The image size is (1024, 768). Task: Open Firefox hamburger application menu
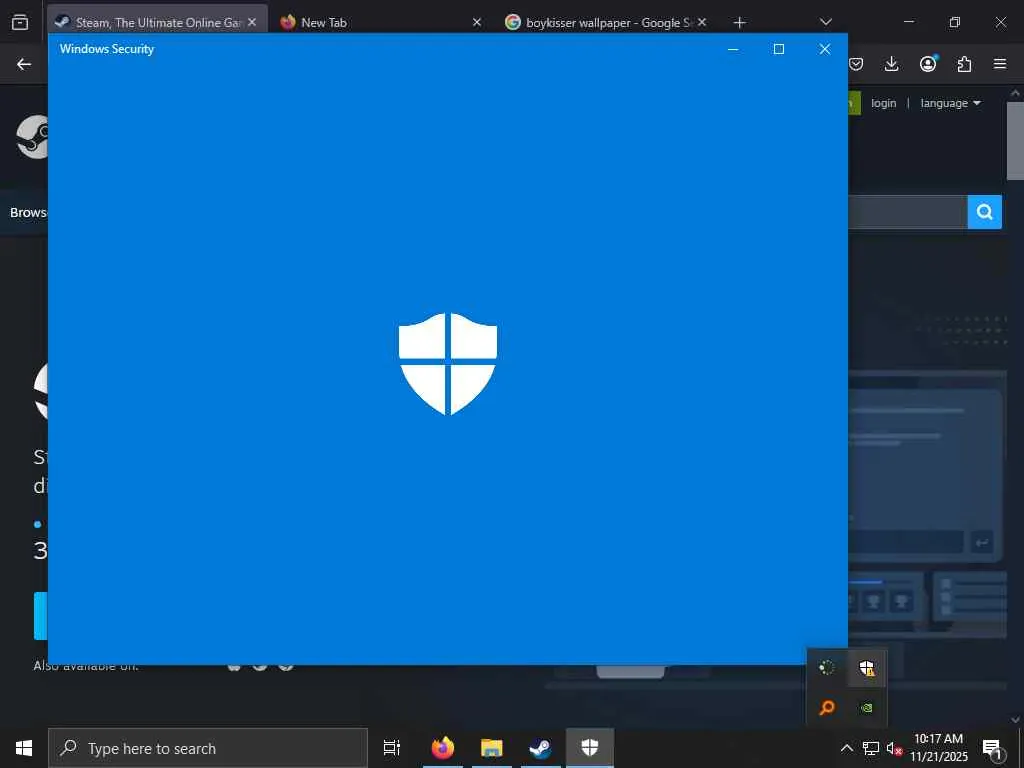click(1000, 64)
